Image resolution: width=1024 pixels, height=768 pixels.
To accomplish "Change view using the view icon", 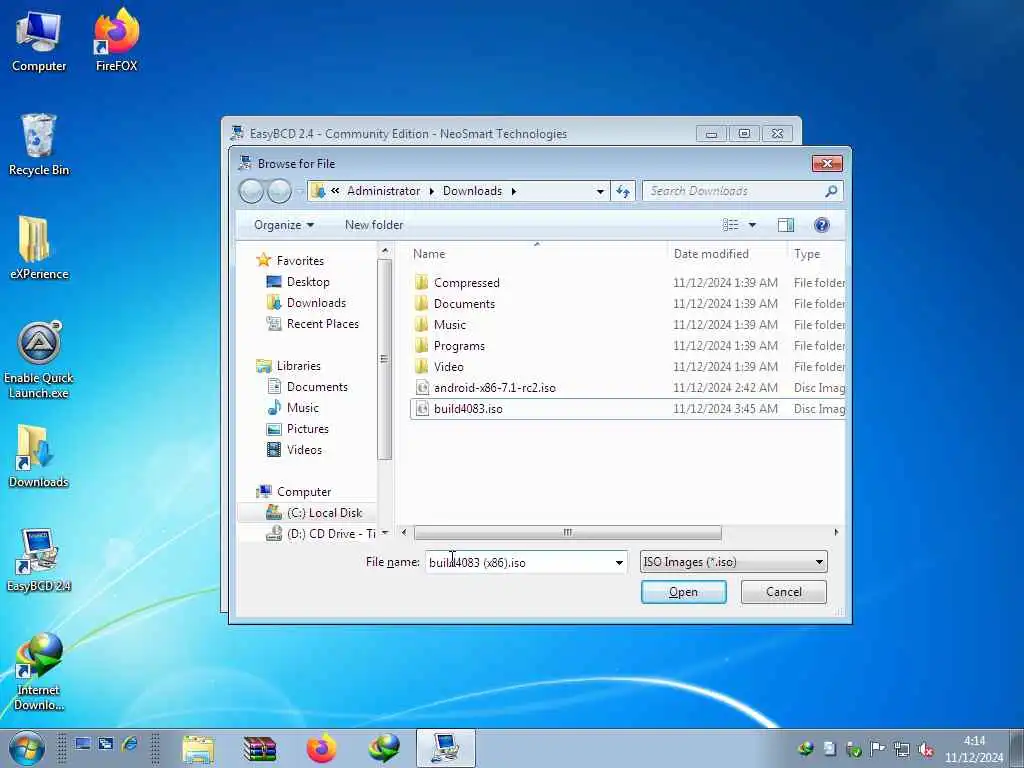I will [x=730, y=225].
